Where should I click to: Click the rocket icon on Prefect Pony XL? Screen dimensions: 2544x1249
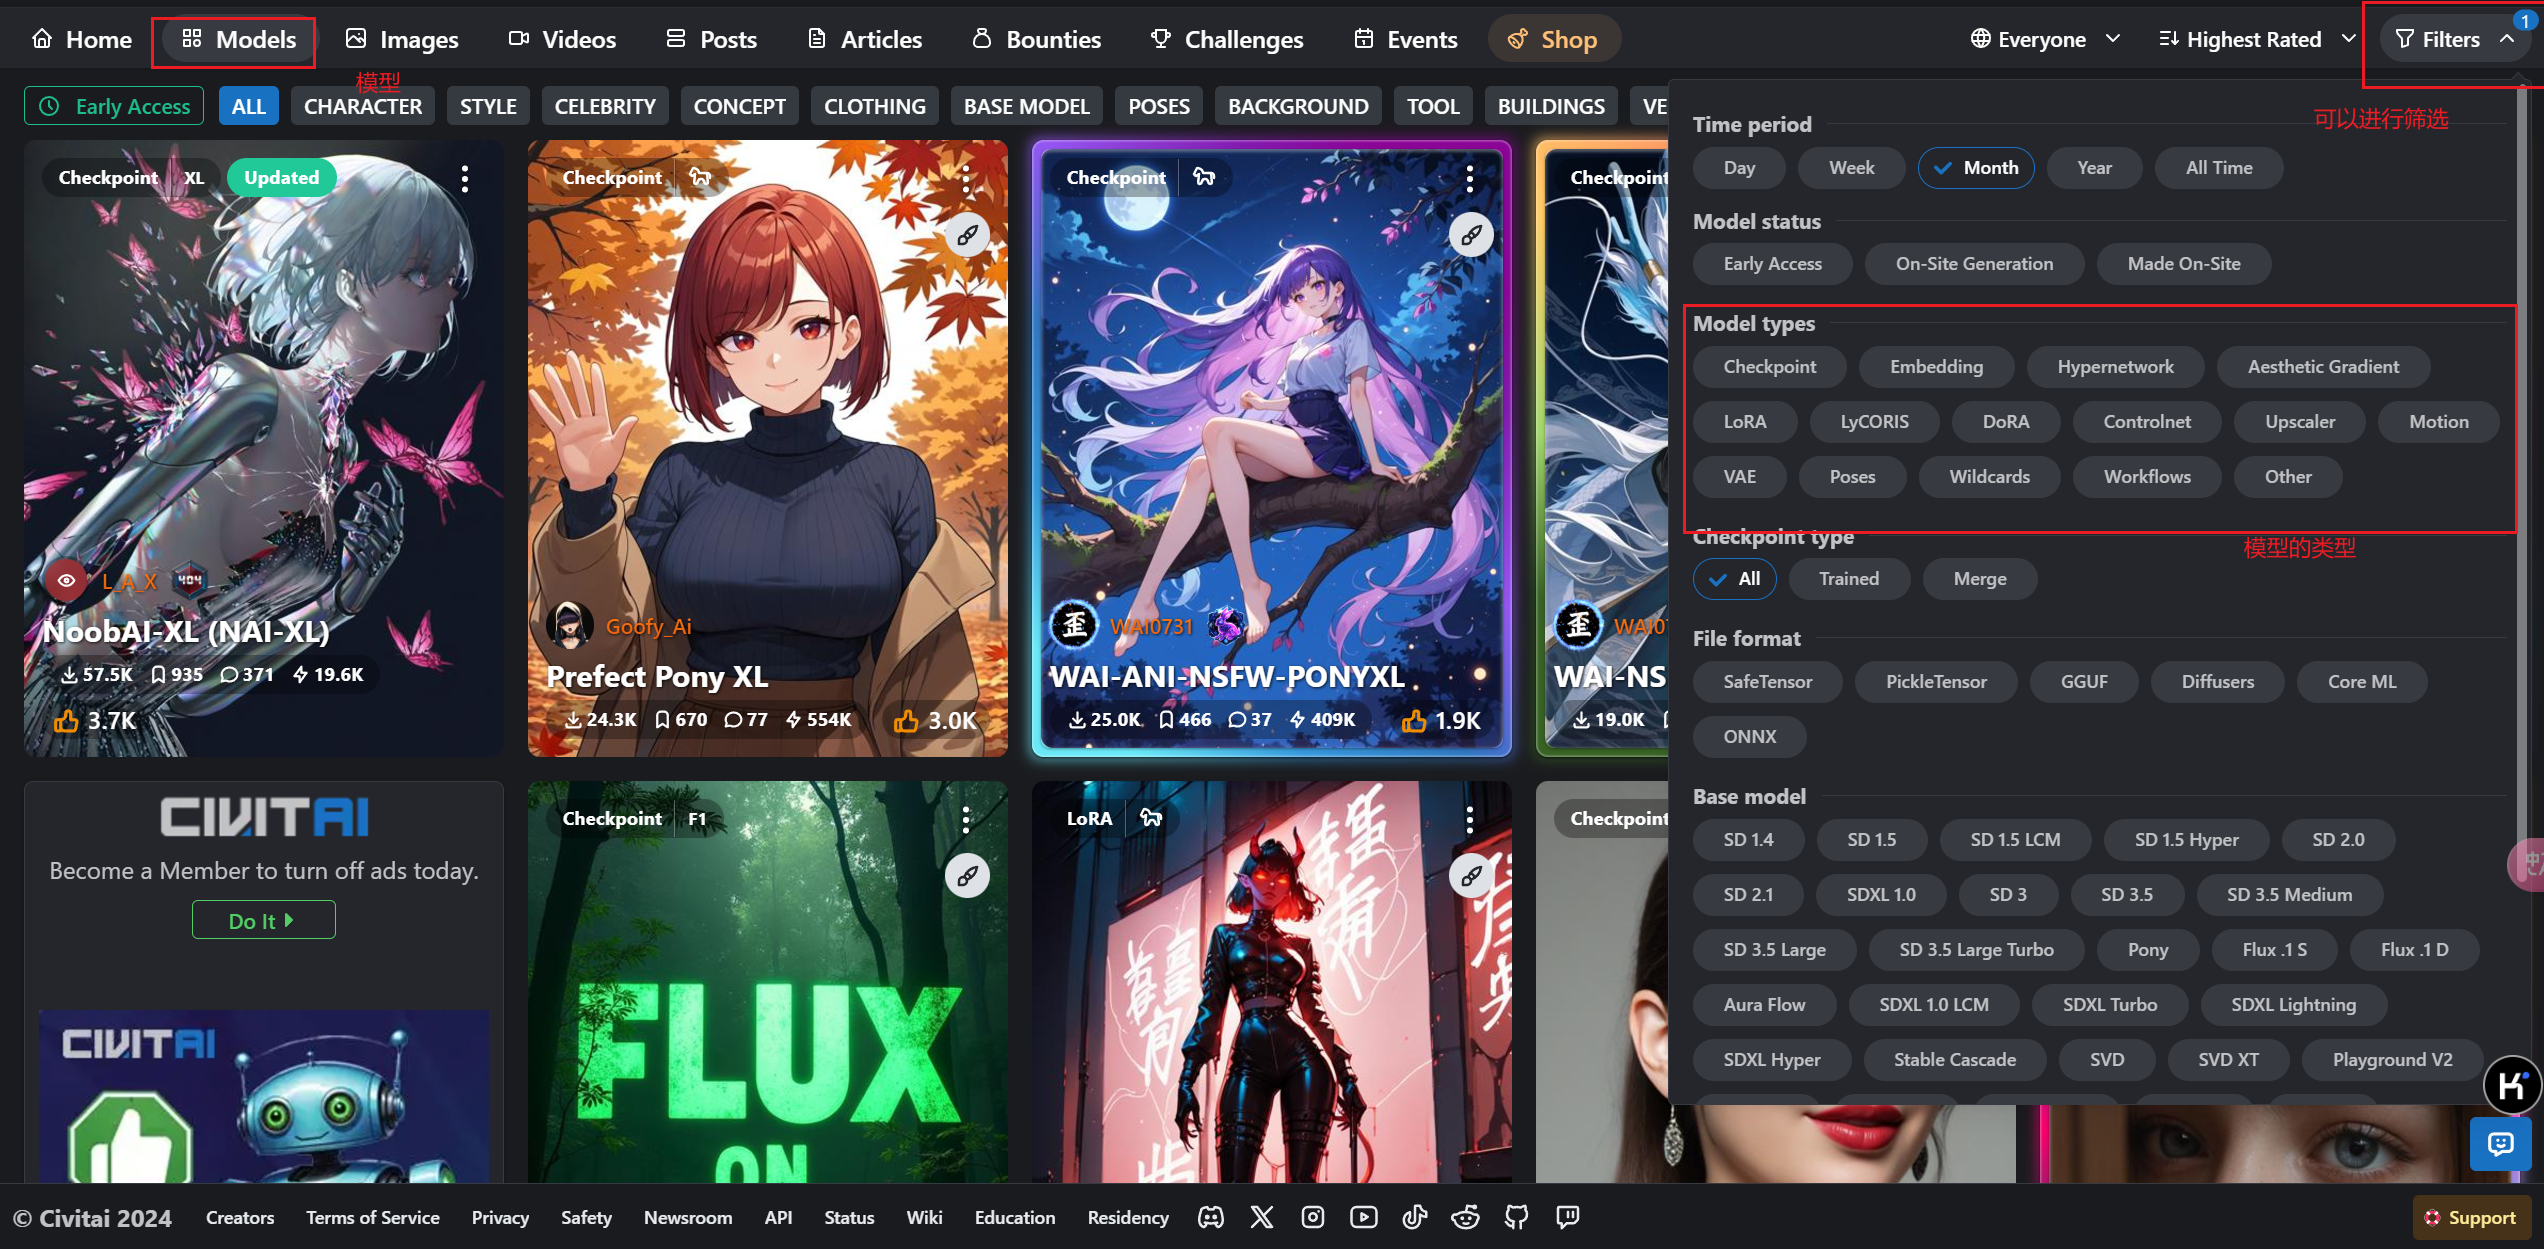pos(967,235)
